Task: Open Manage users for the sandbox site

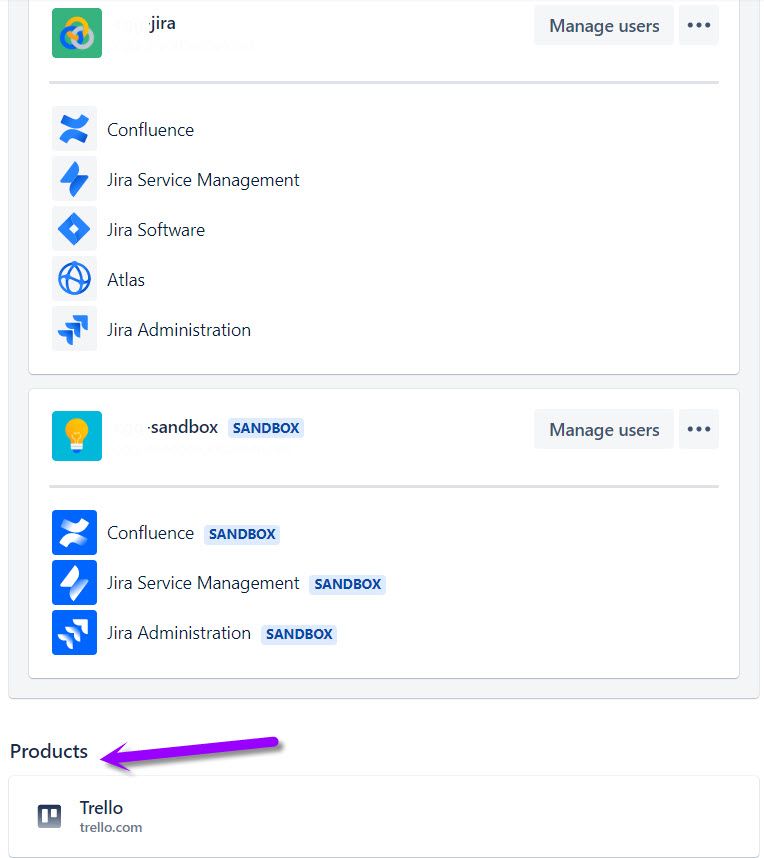Action: 604,429
